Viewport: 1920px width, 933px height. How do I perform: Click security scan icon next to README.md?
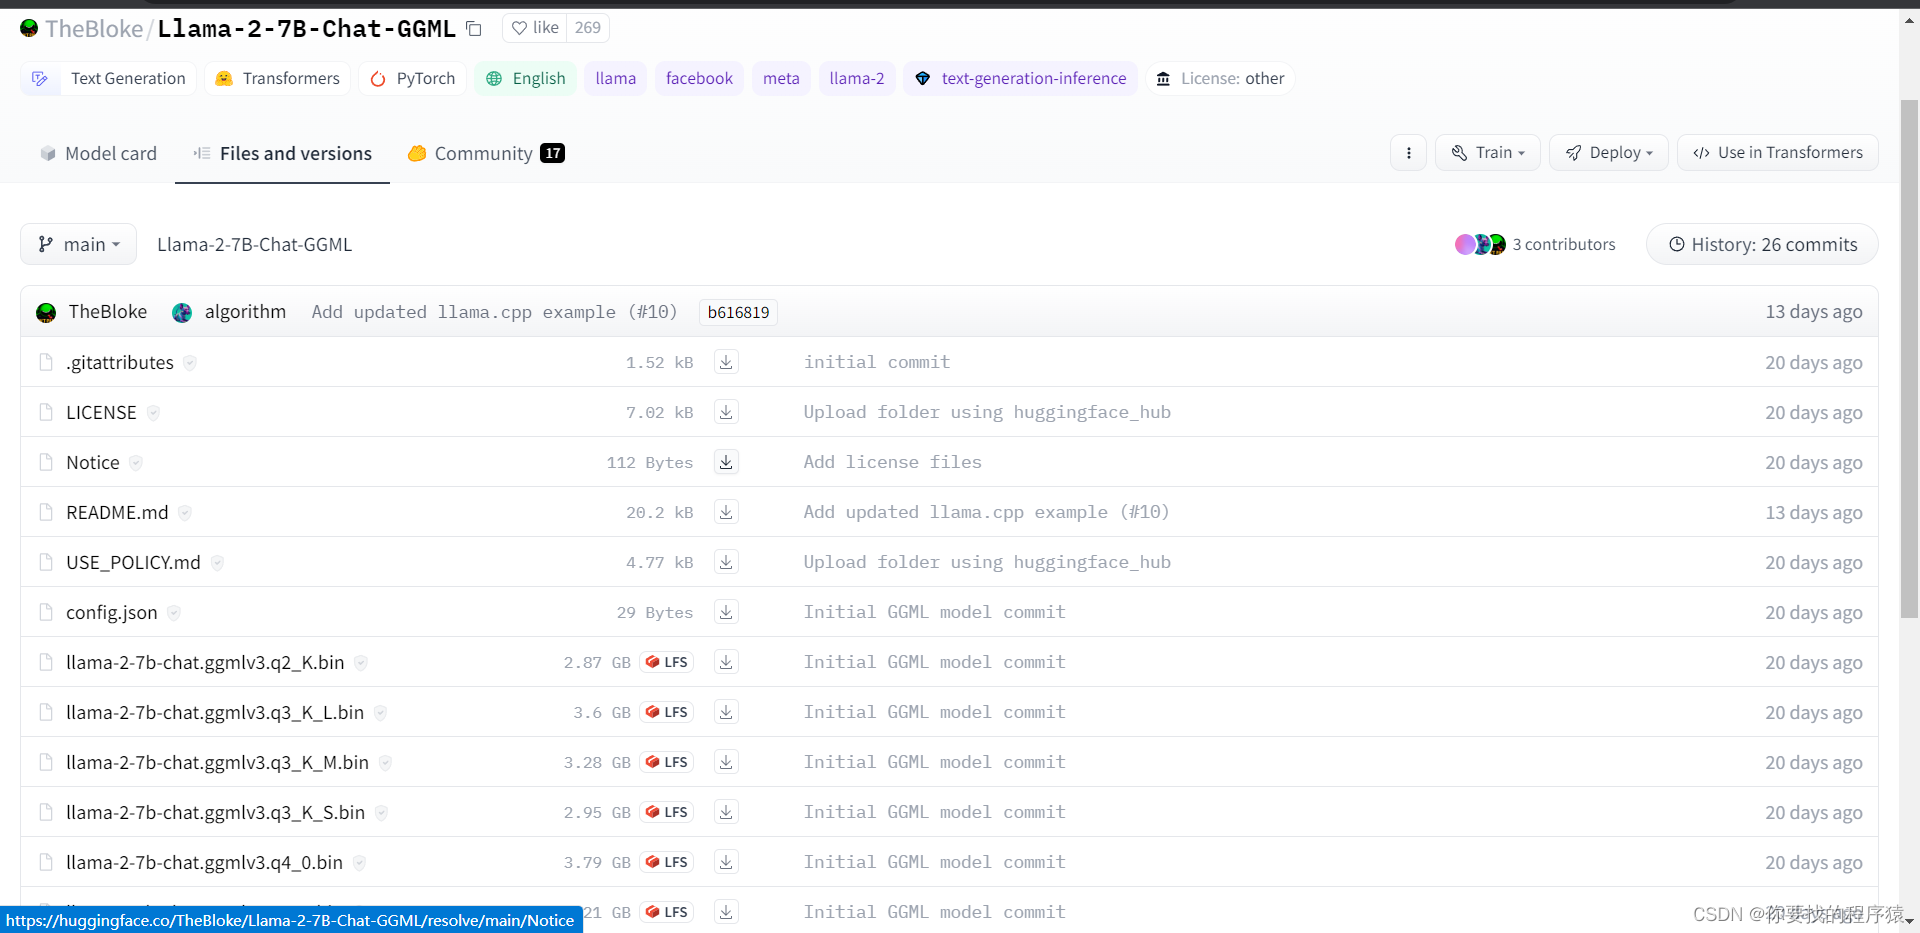pos(185,513)
